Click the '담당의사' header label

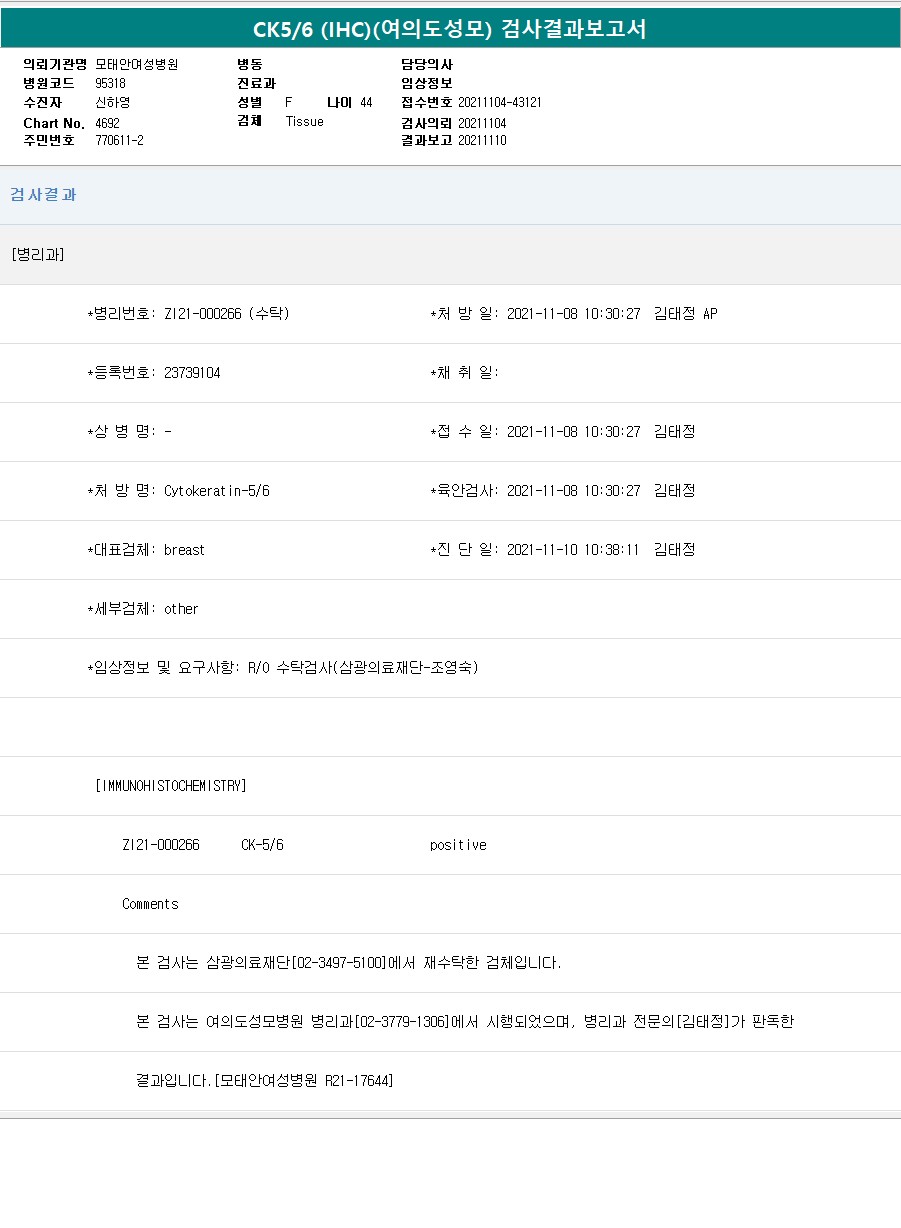(427, 64)
